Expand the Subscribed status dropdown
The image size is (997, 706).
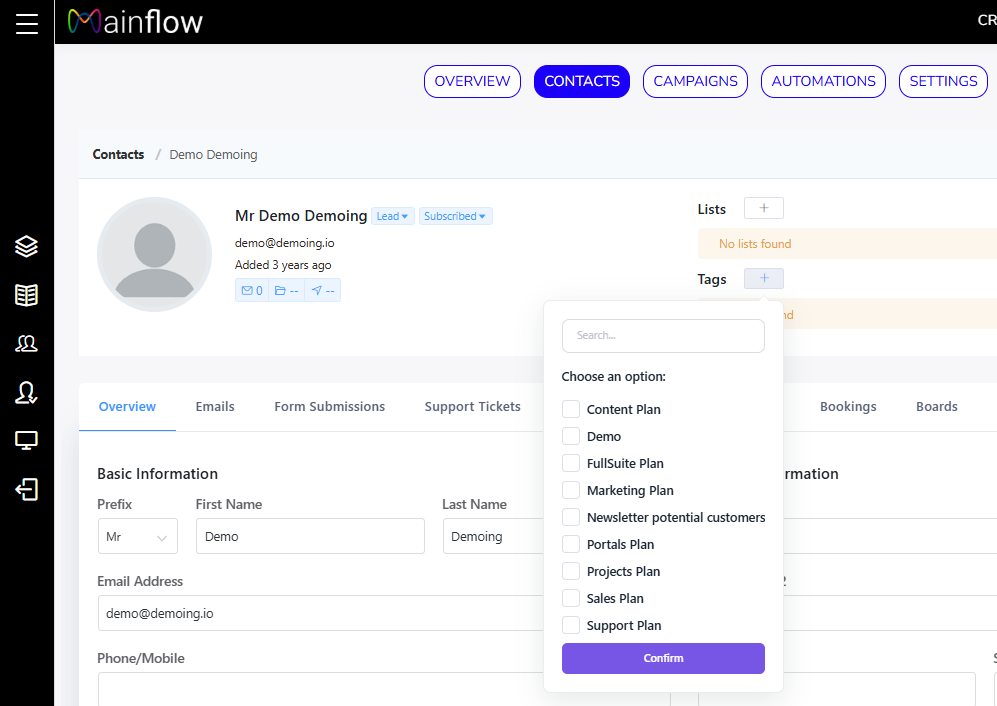455,216
